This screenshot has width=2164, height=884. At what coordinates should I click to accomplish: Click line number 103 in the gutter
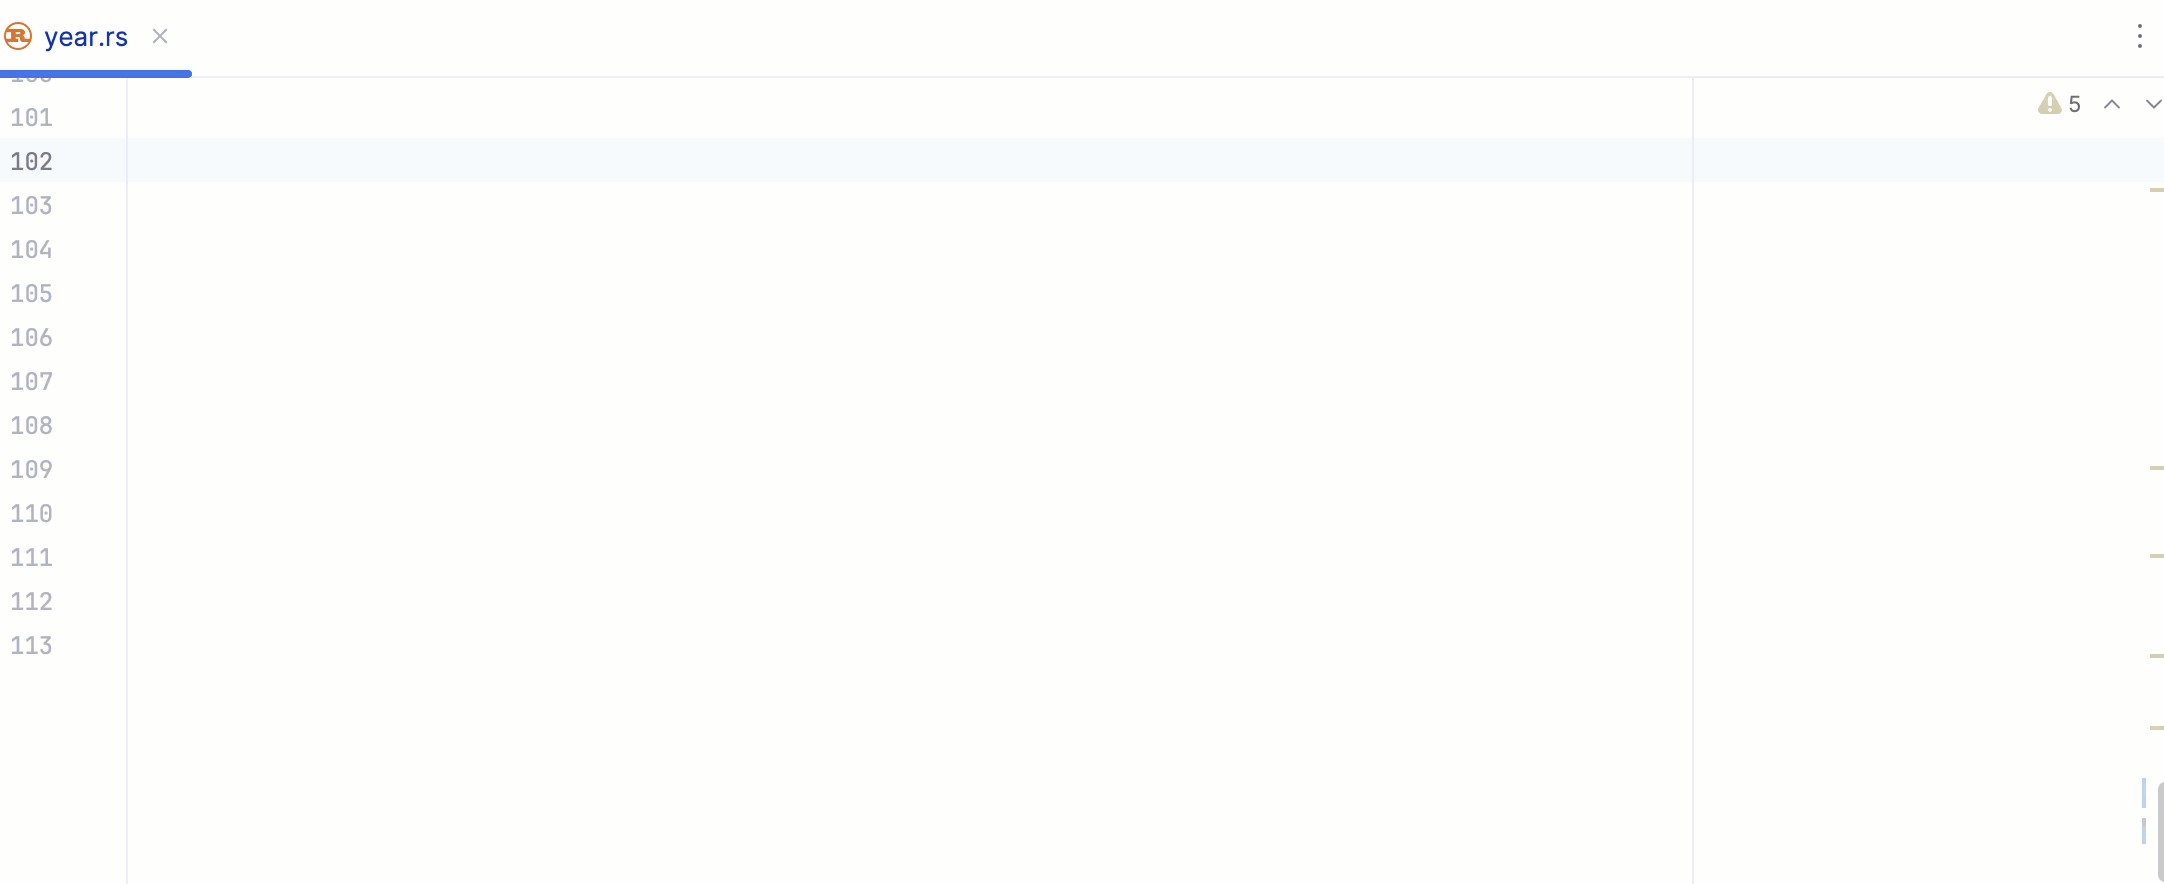pos(31,206)
